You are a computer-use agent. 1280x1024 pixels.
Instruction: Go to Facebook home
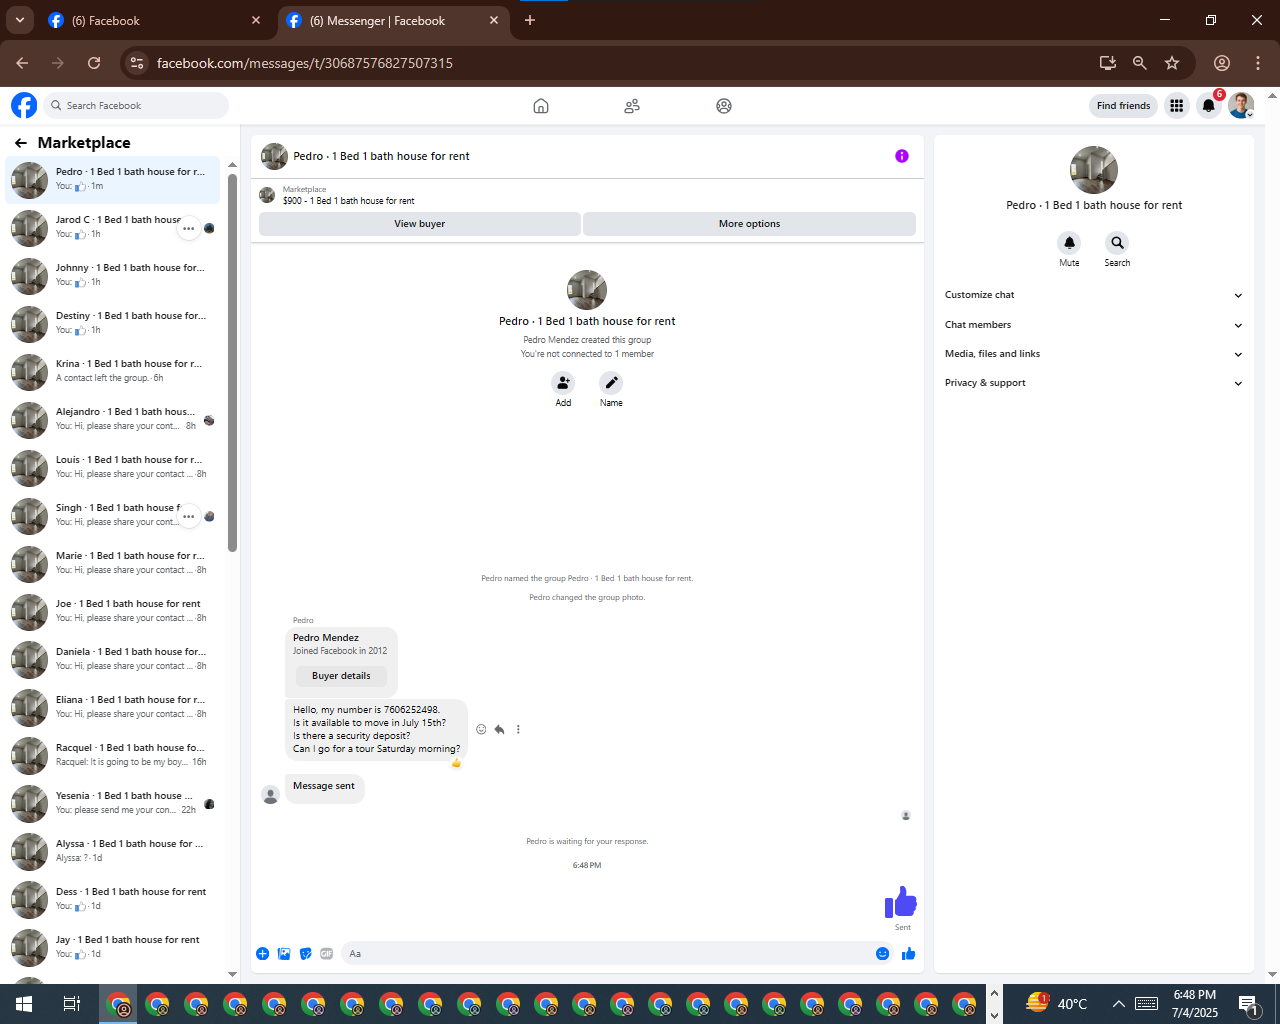541,106
